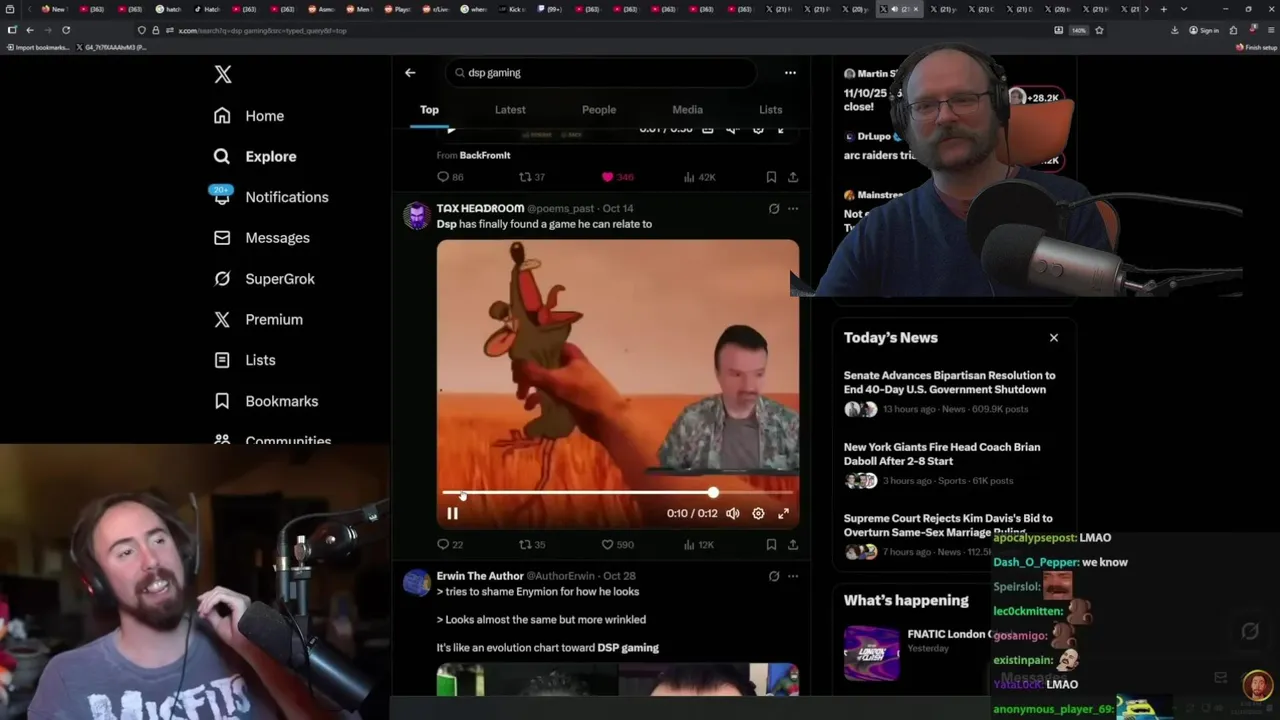Click Grok icon on Erwin's post
The height and width of the screenshot is (720, 1280).
774,576
